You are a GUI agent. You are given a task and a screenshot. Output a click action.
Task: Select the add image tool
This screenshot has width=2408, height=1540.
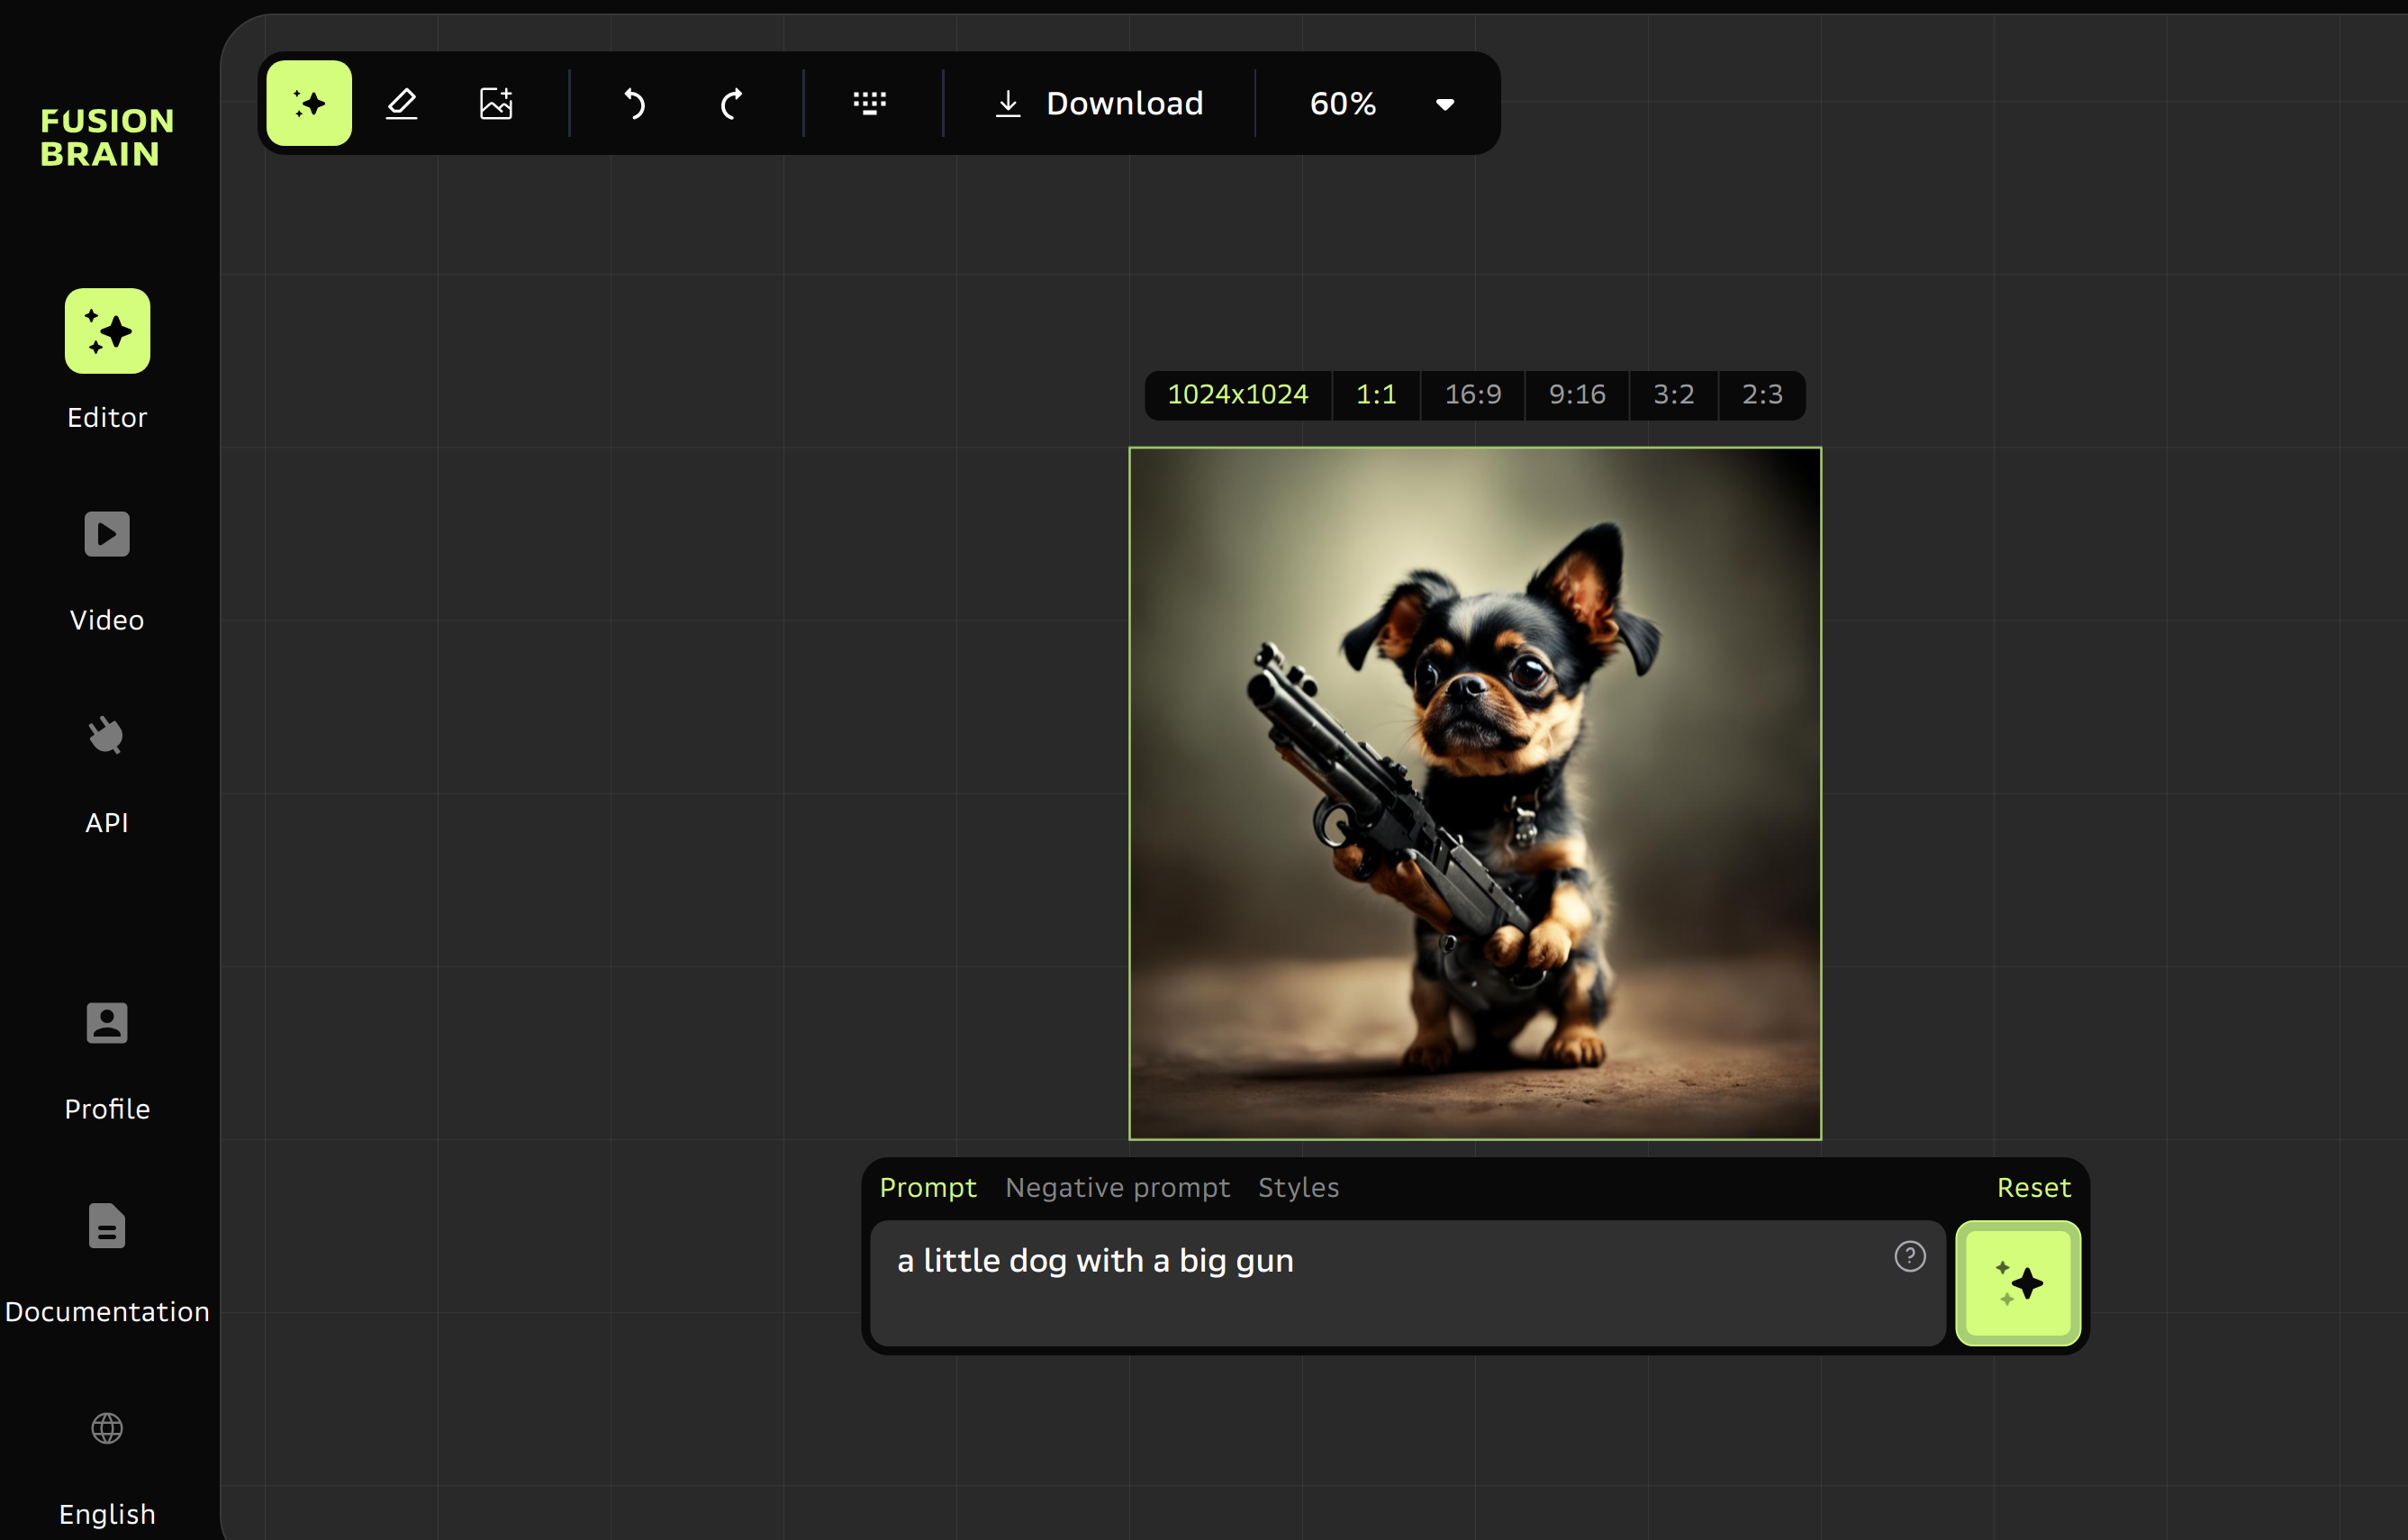495,102
